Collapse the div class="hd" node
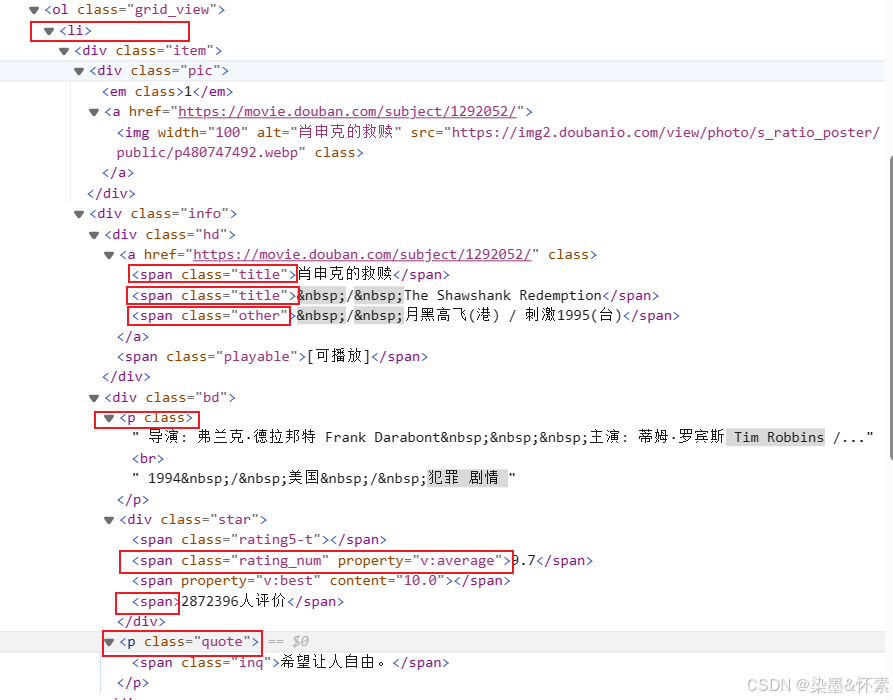Viewport: 893px width, 700px height. pos(94,235)
